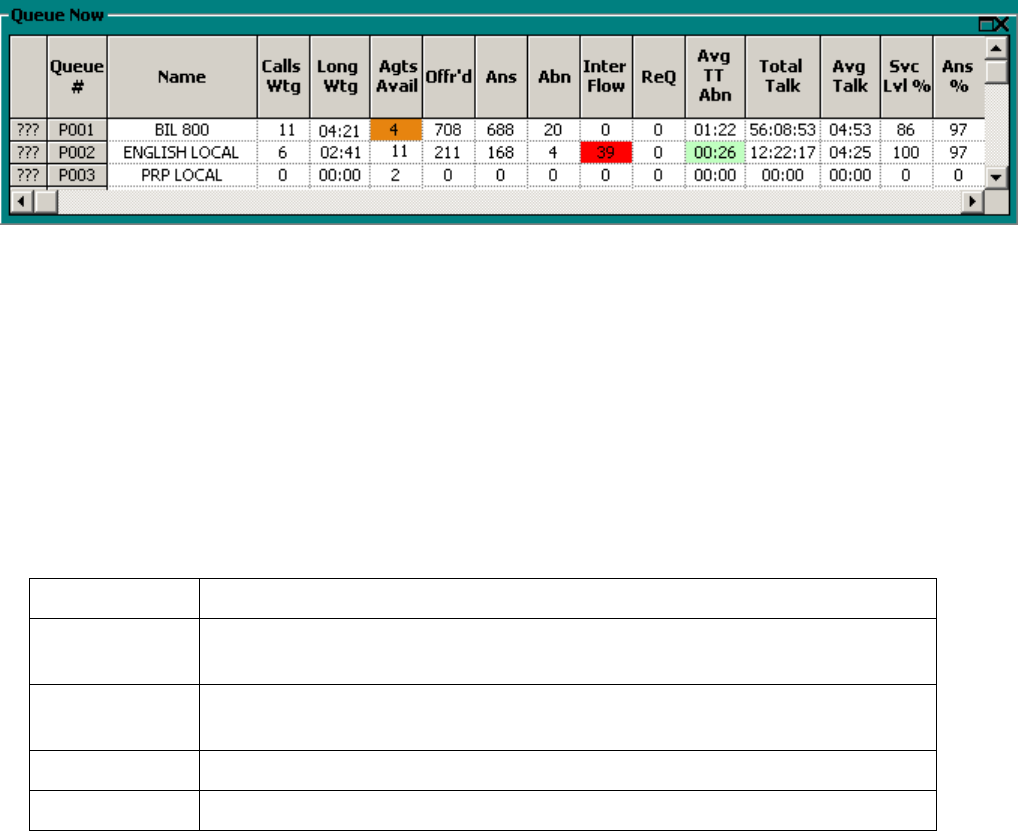Select the Total Talk column header
Image resolution: width=1018 pixels, height=831 pixels.
783,77
